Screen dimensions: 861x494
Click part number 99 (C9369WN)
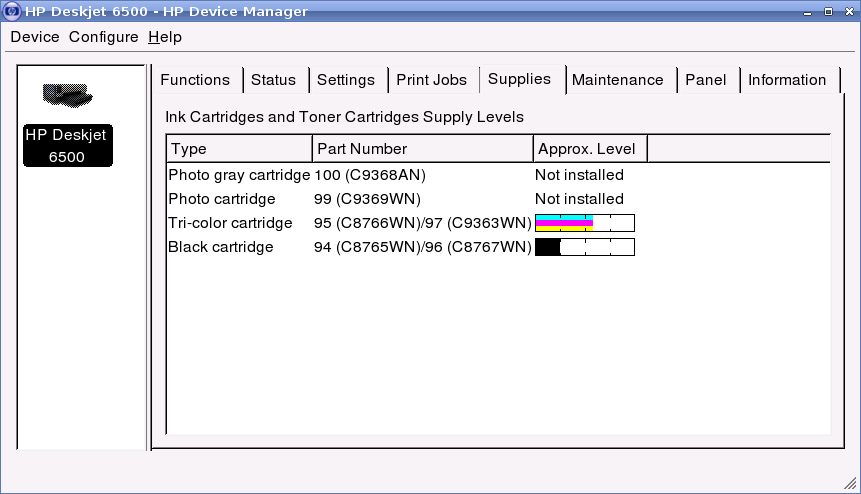(367, 199)
